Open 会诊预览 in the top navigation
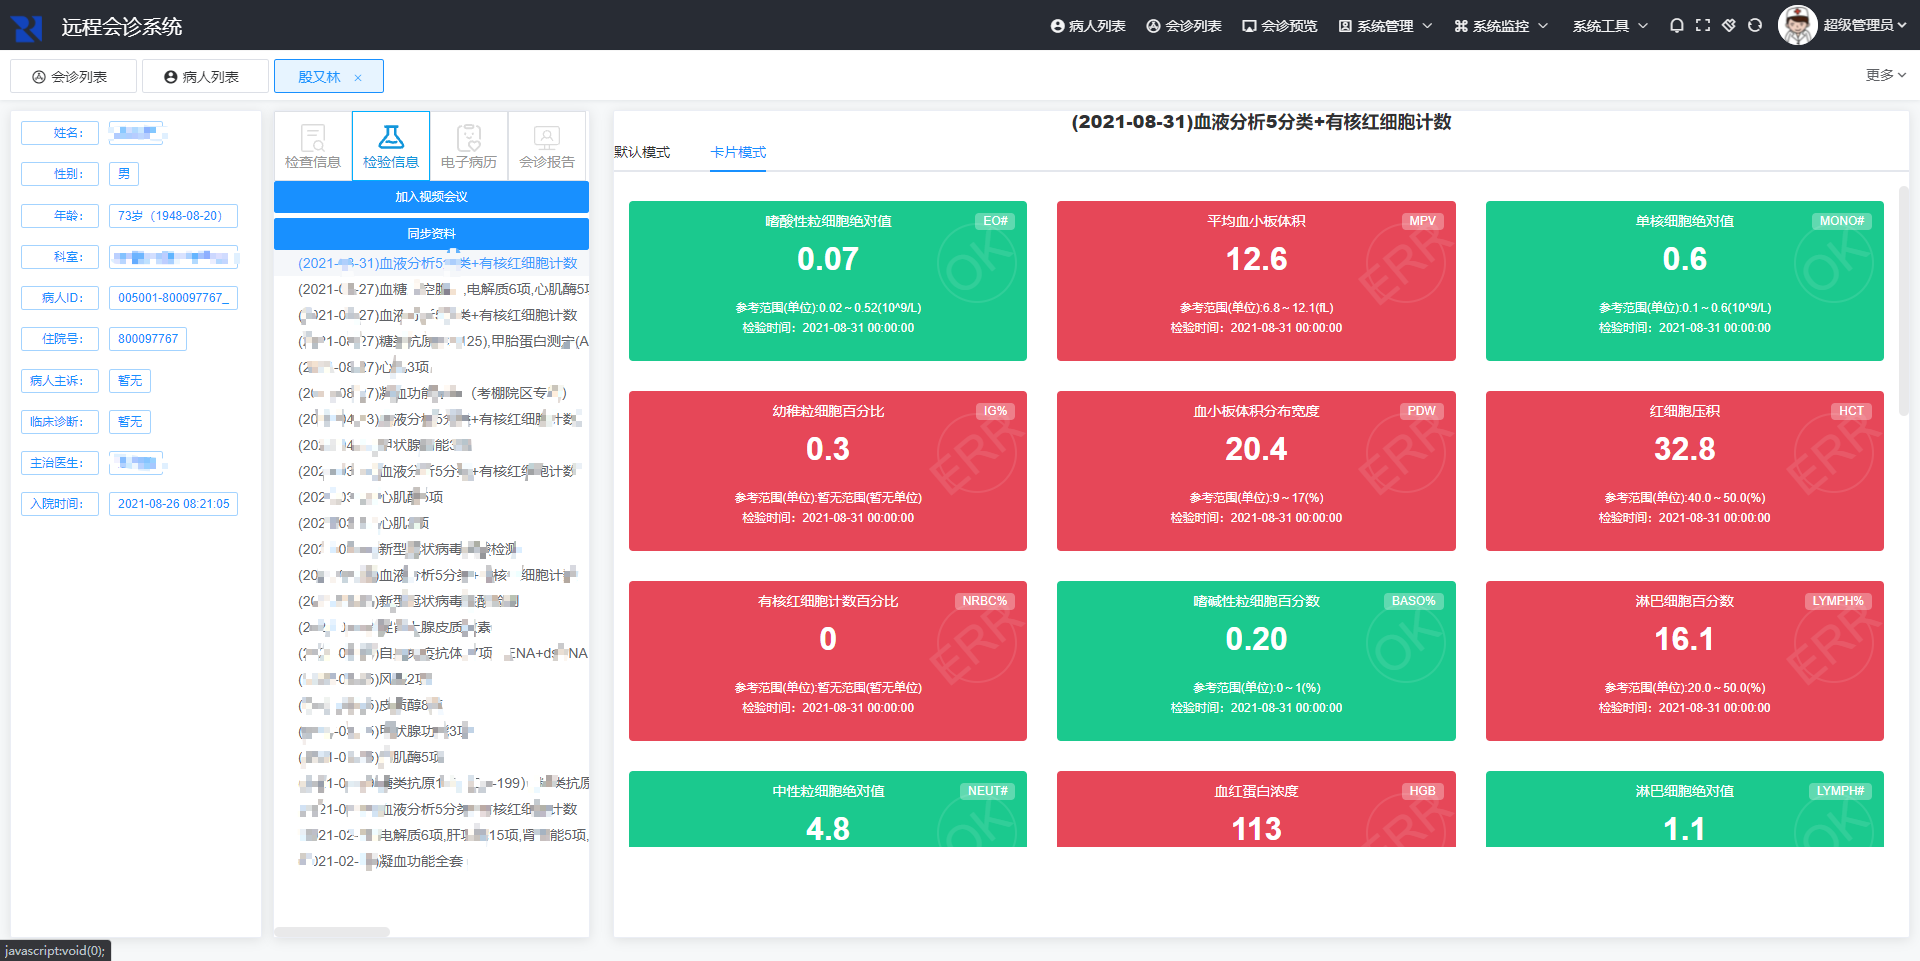1920x961 pixels. (1280, 26)
